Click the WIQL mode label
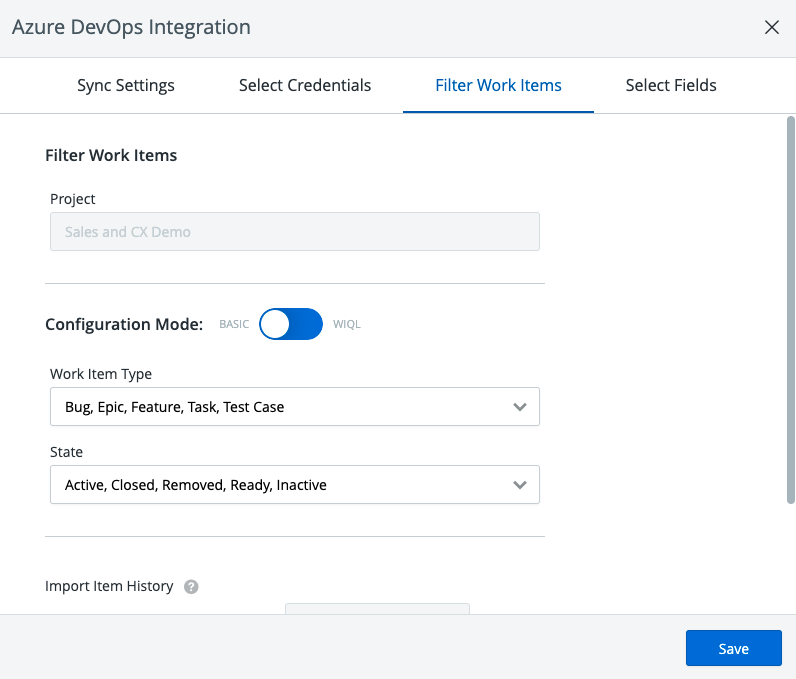This screenshot has width=796, height=679. click(x=347, y=325)
